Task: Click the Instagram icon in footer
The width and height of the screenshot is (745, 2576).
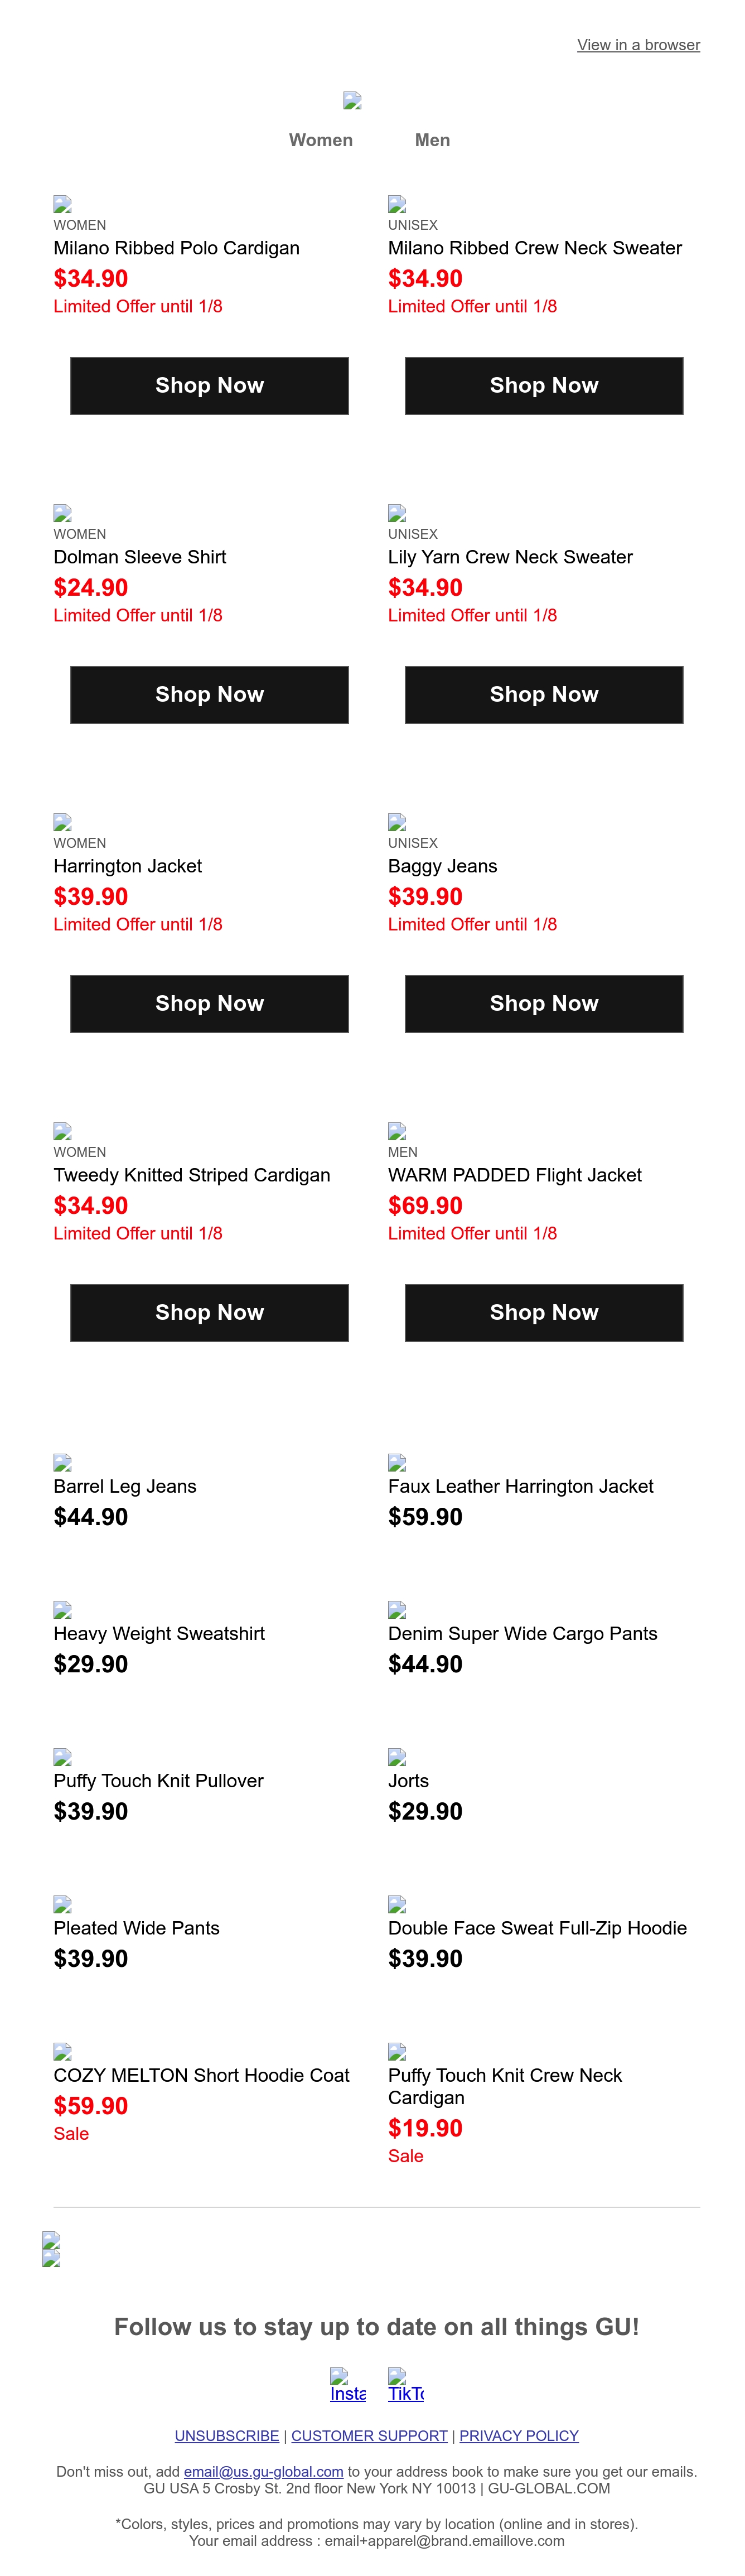Action: pyautogui.click(x=348, y=2385)
